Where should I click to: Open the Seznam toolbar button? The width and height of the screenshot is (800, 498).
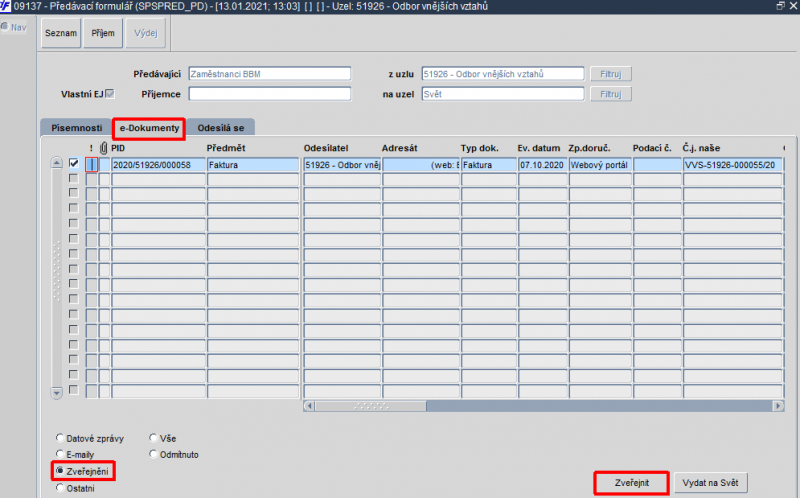61,33
